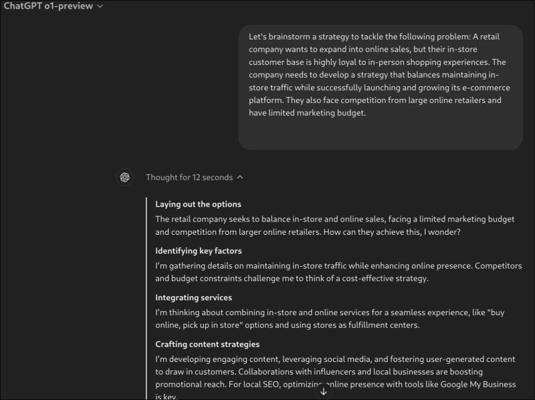Screen dimensions: 535x400
Task: Click the paragraph beginning The retail company seeks
Action: pyautogui.click(x=335, y=226)
